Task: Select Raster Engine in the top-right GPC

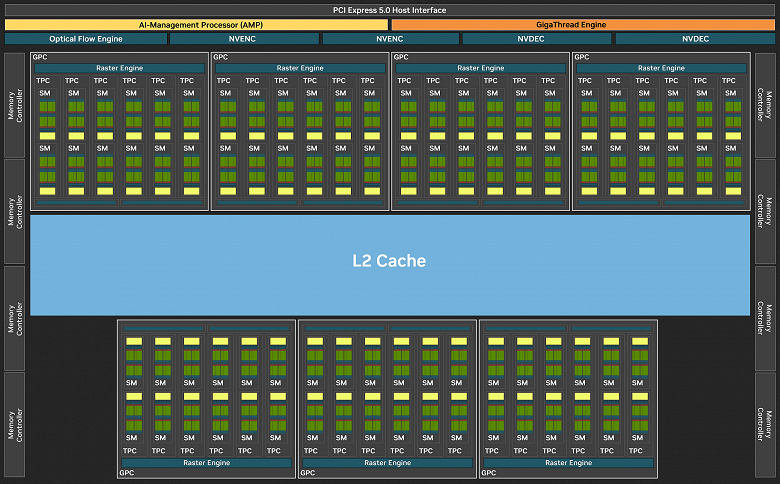Action: point(661,68)
